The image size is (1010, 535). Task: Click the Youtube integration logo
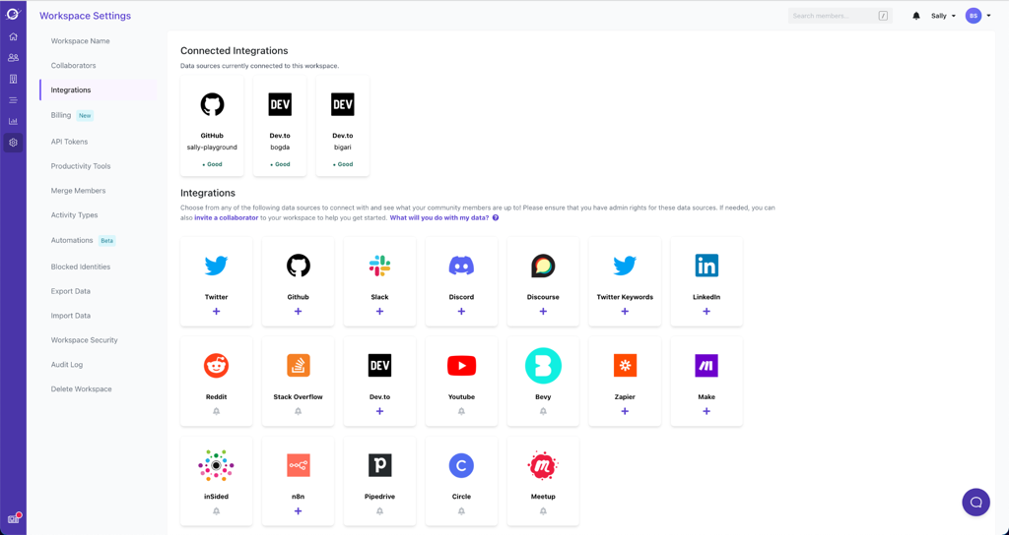pyautogui.click(x=461, y=365)
